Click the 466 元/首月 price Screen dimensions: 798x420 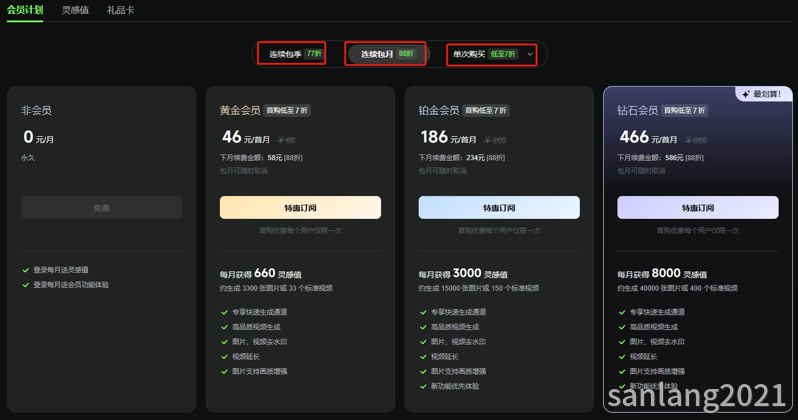pos(648,137)
